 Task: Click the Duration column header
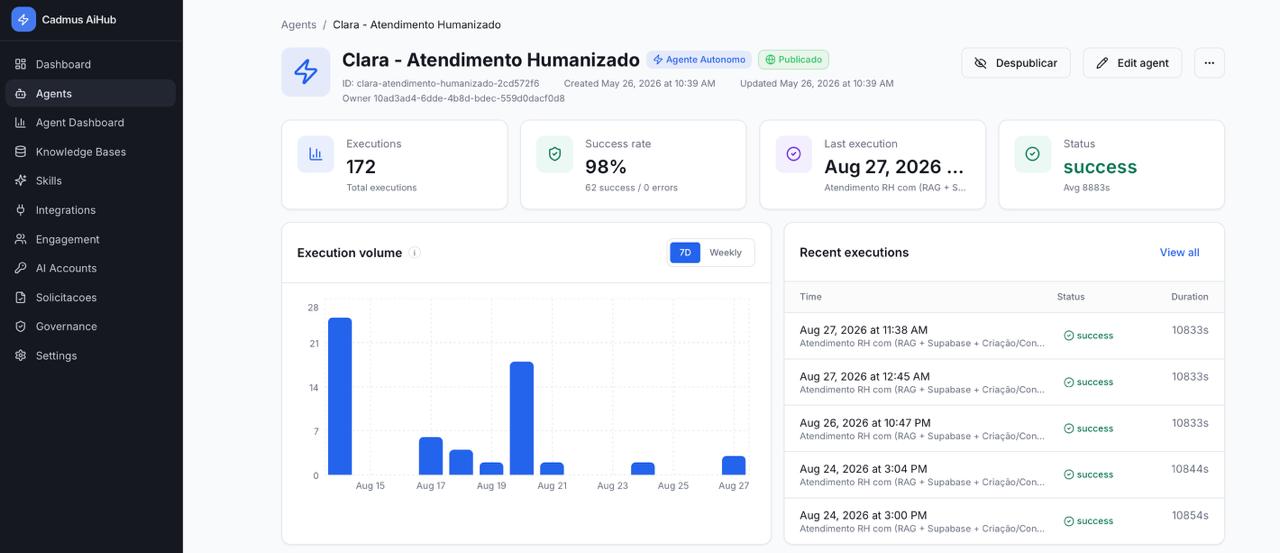[1190, 297]
